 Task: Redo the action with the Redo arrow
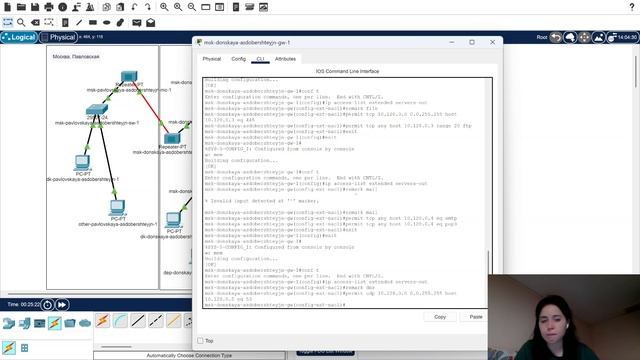(x=148, y=7)
